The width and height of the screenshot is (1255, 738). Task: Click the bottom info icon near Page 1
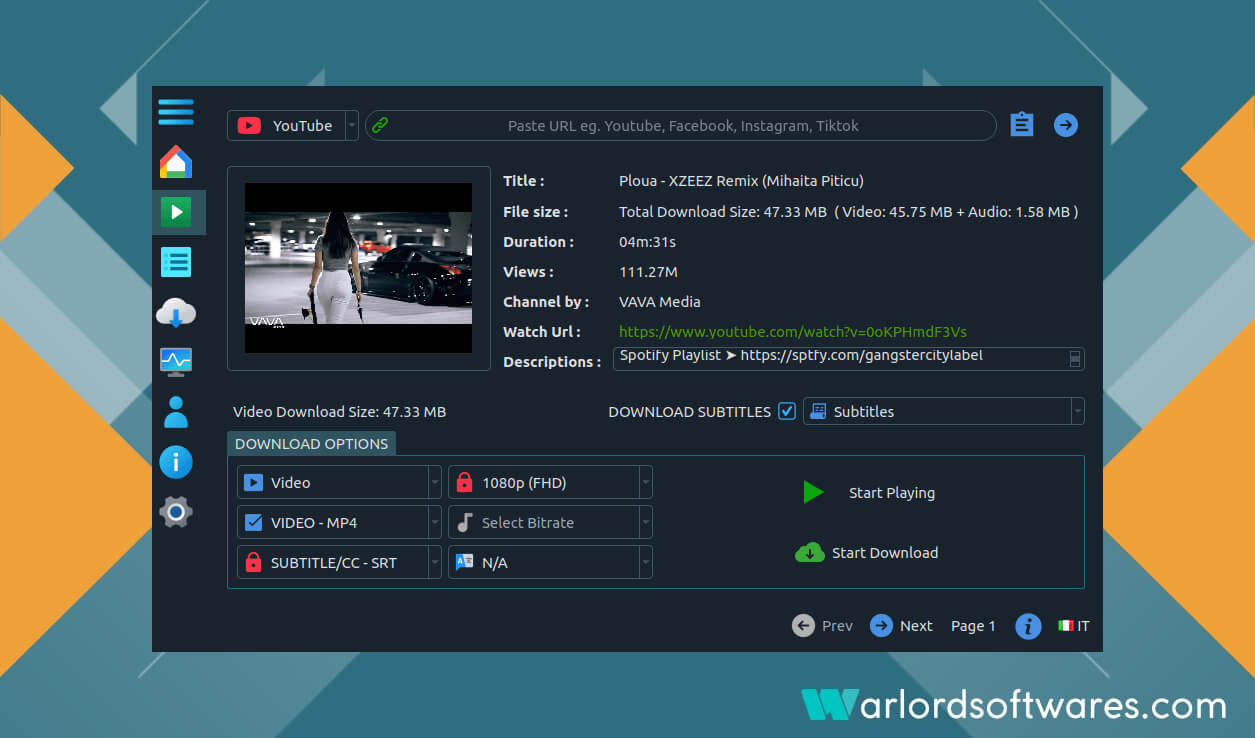(1028, 626)
